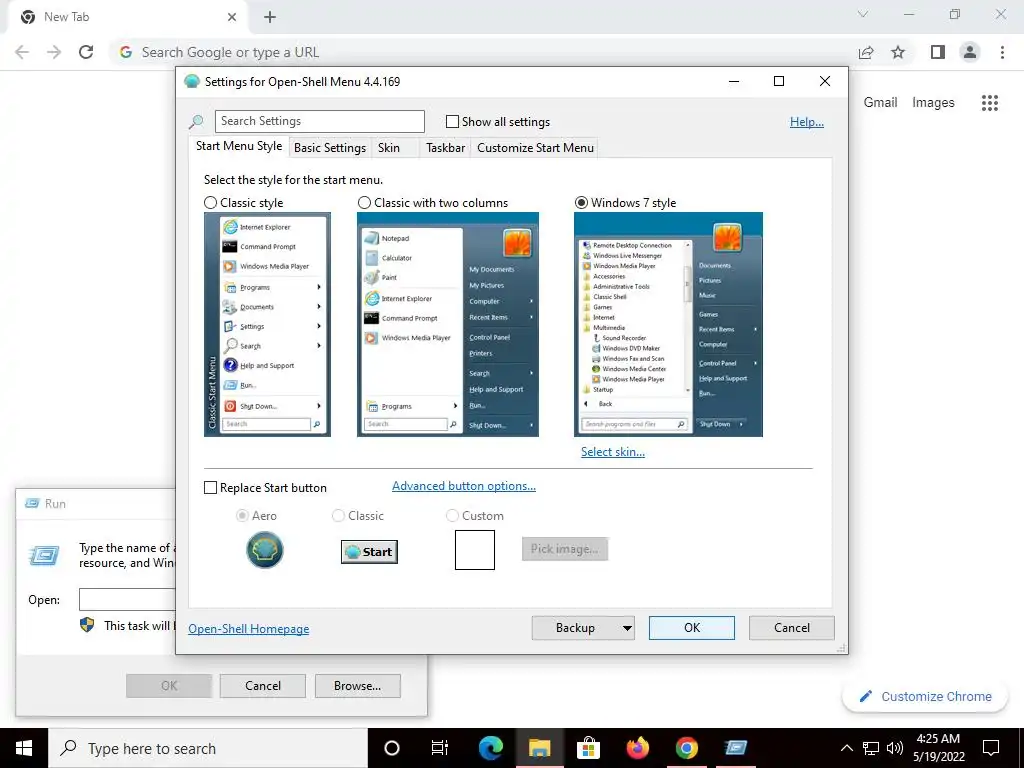Screen dimensions: 1024x768
Task: Expand the Backup button dropdown arrow
Action: pos(627,628)
